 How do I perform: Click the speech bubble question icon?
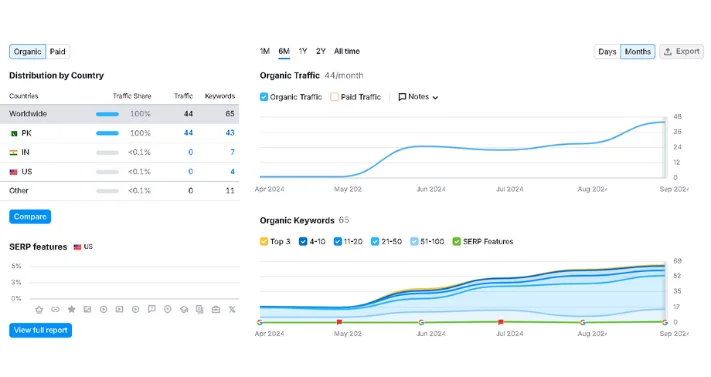(x=152, y=309)
